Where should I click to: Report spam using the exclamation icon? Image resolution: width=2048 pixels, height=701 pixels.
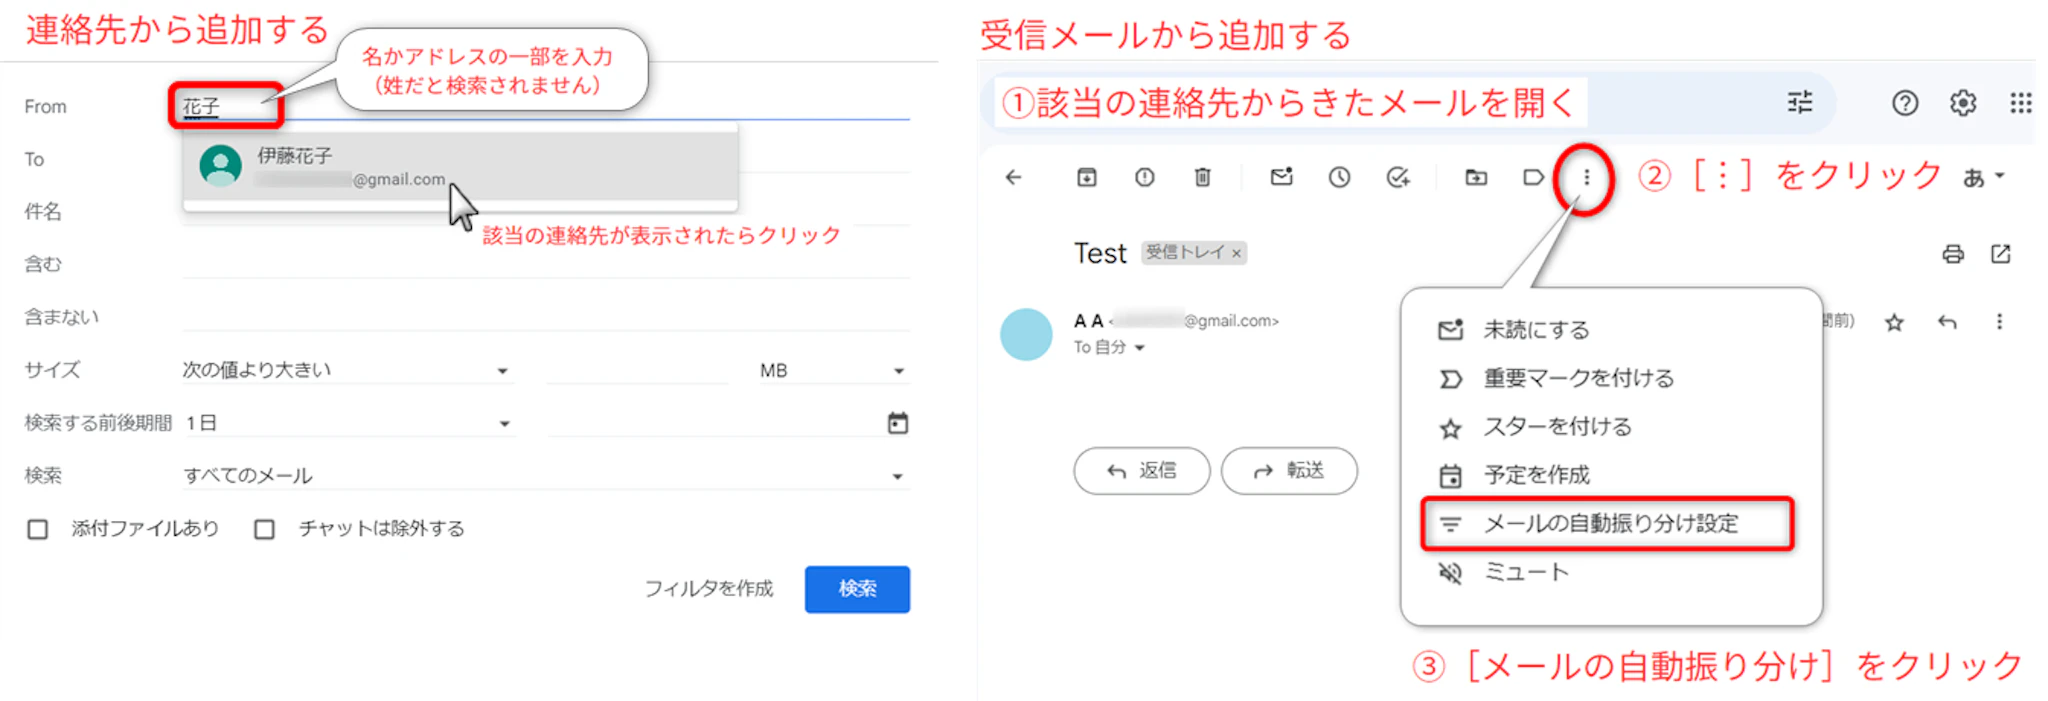(1145, 178)
